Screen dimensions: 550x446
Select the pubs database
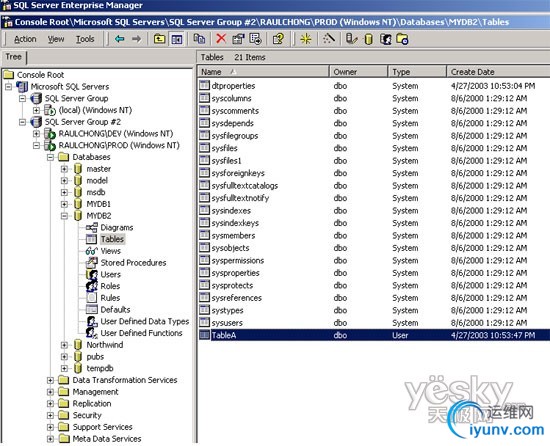[95, 357]
